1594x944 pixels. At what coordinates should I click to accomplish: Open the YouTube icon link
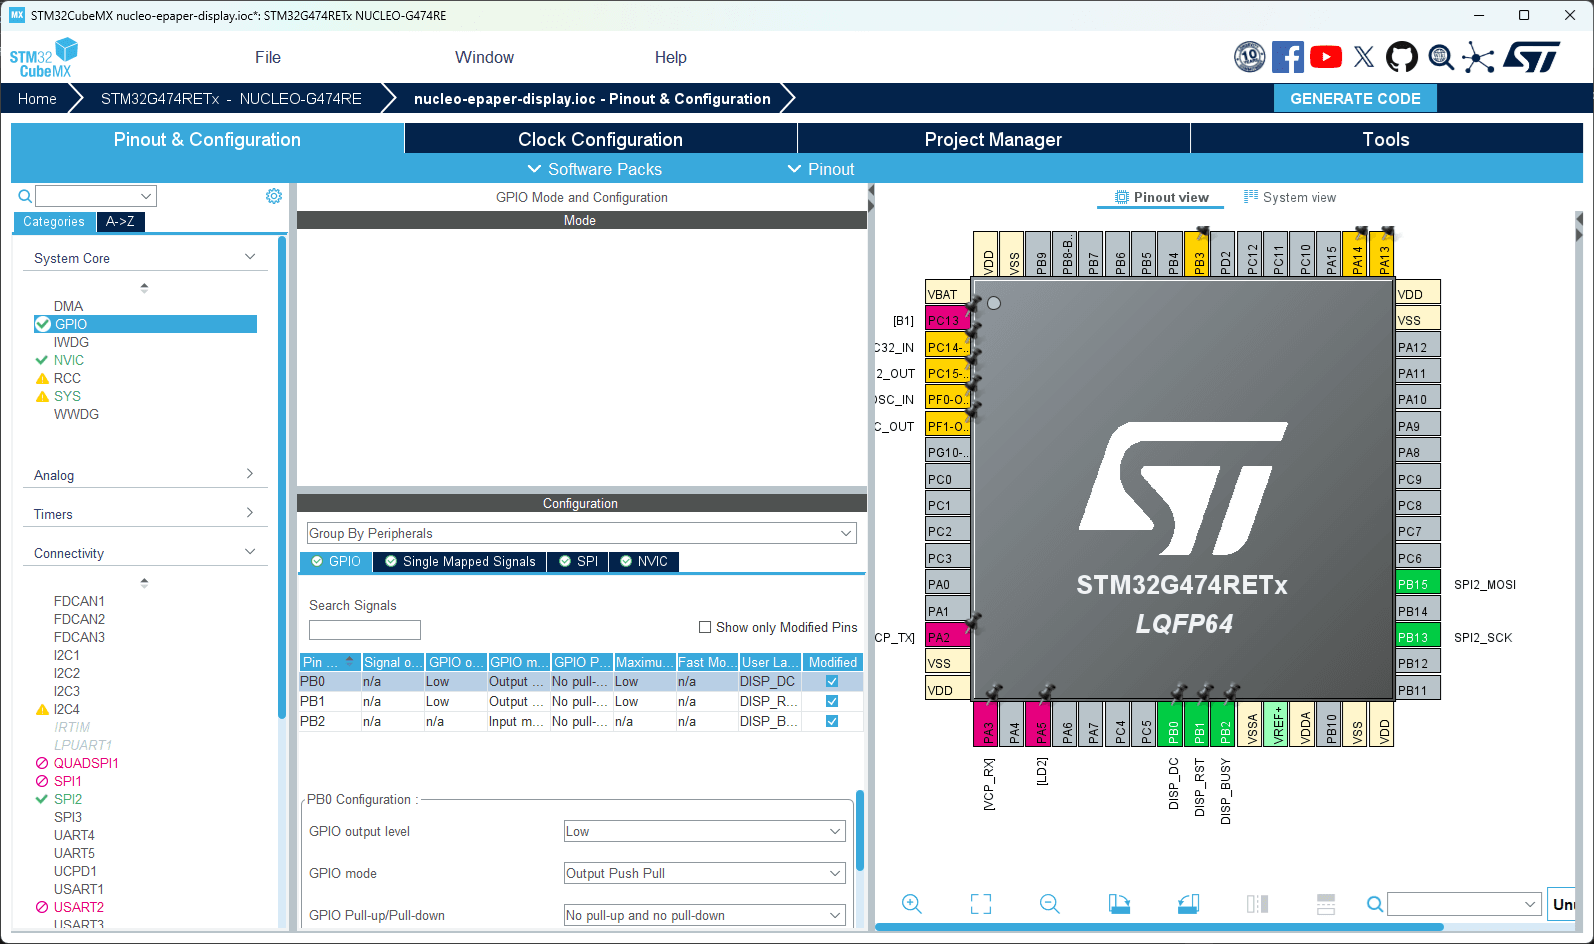[x=1326, y=57]
